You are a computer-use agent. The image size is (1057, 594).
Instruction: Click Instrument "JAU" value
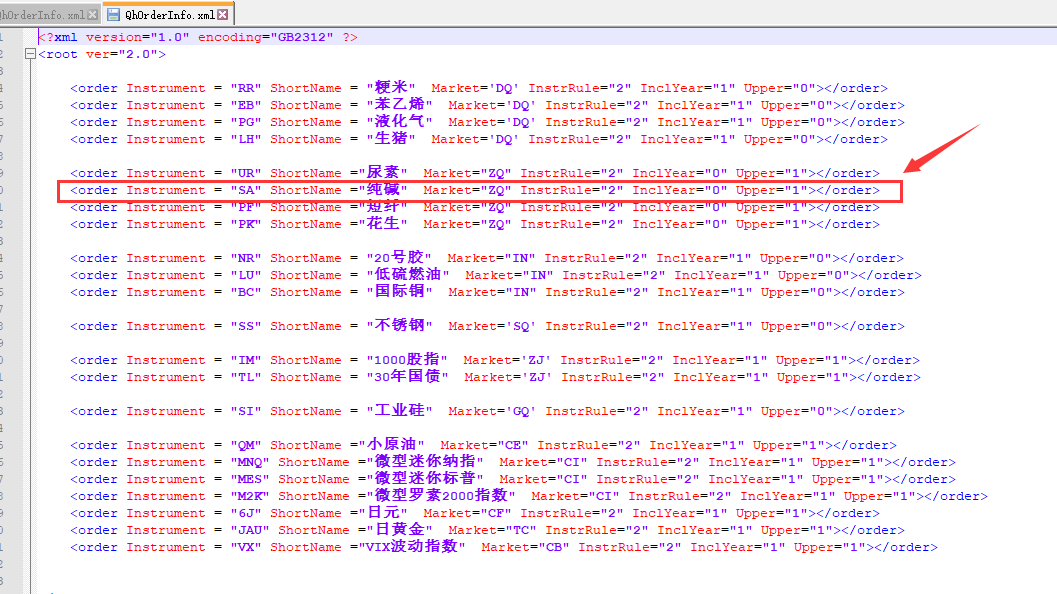[x=249, y=530]
